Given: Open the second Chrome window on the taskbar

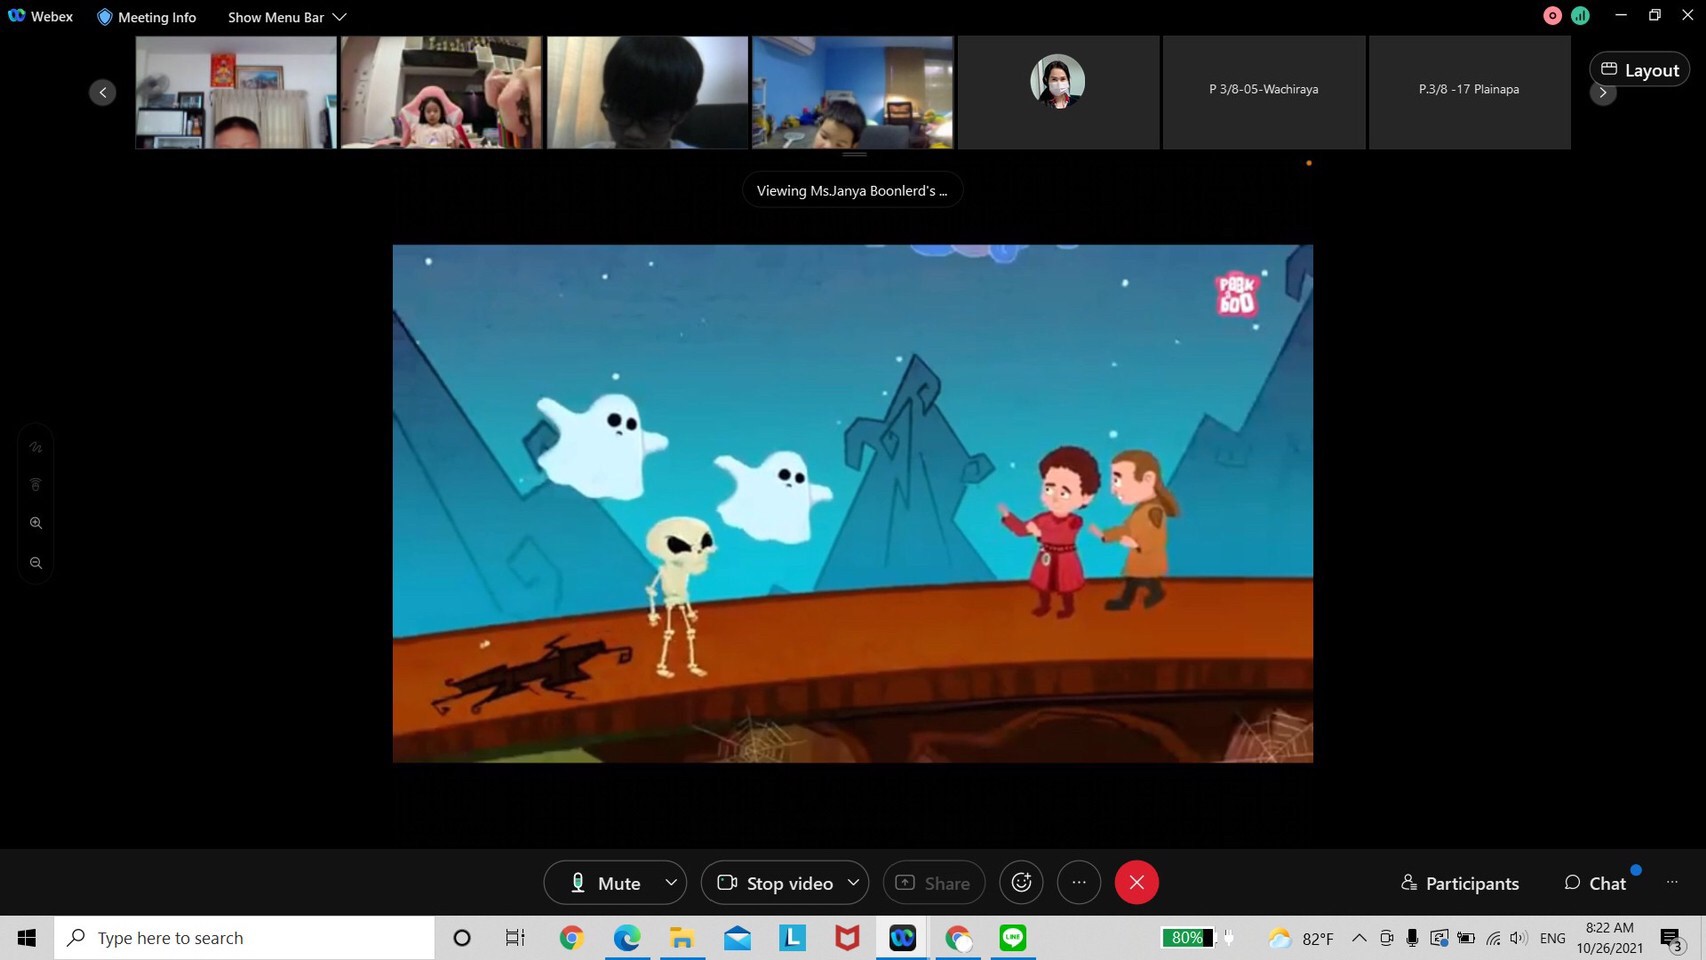Looking at the screenshot, I should click(x=958, y=938).
